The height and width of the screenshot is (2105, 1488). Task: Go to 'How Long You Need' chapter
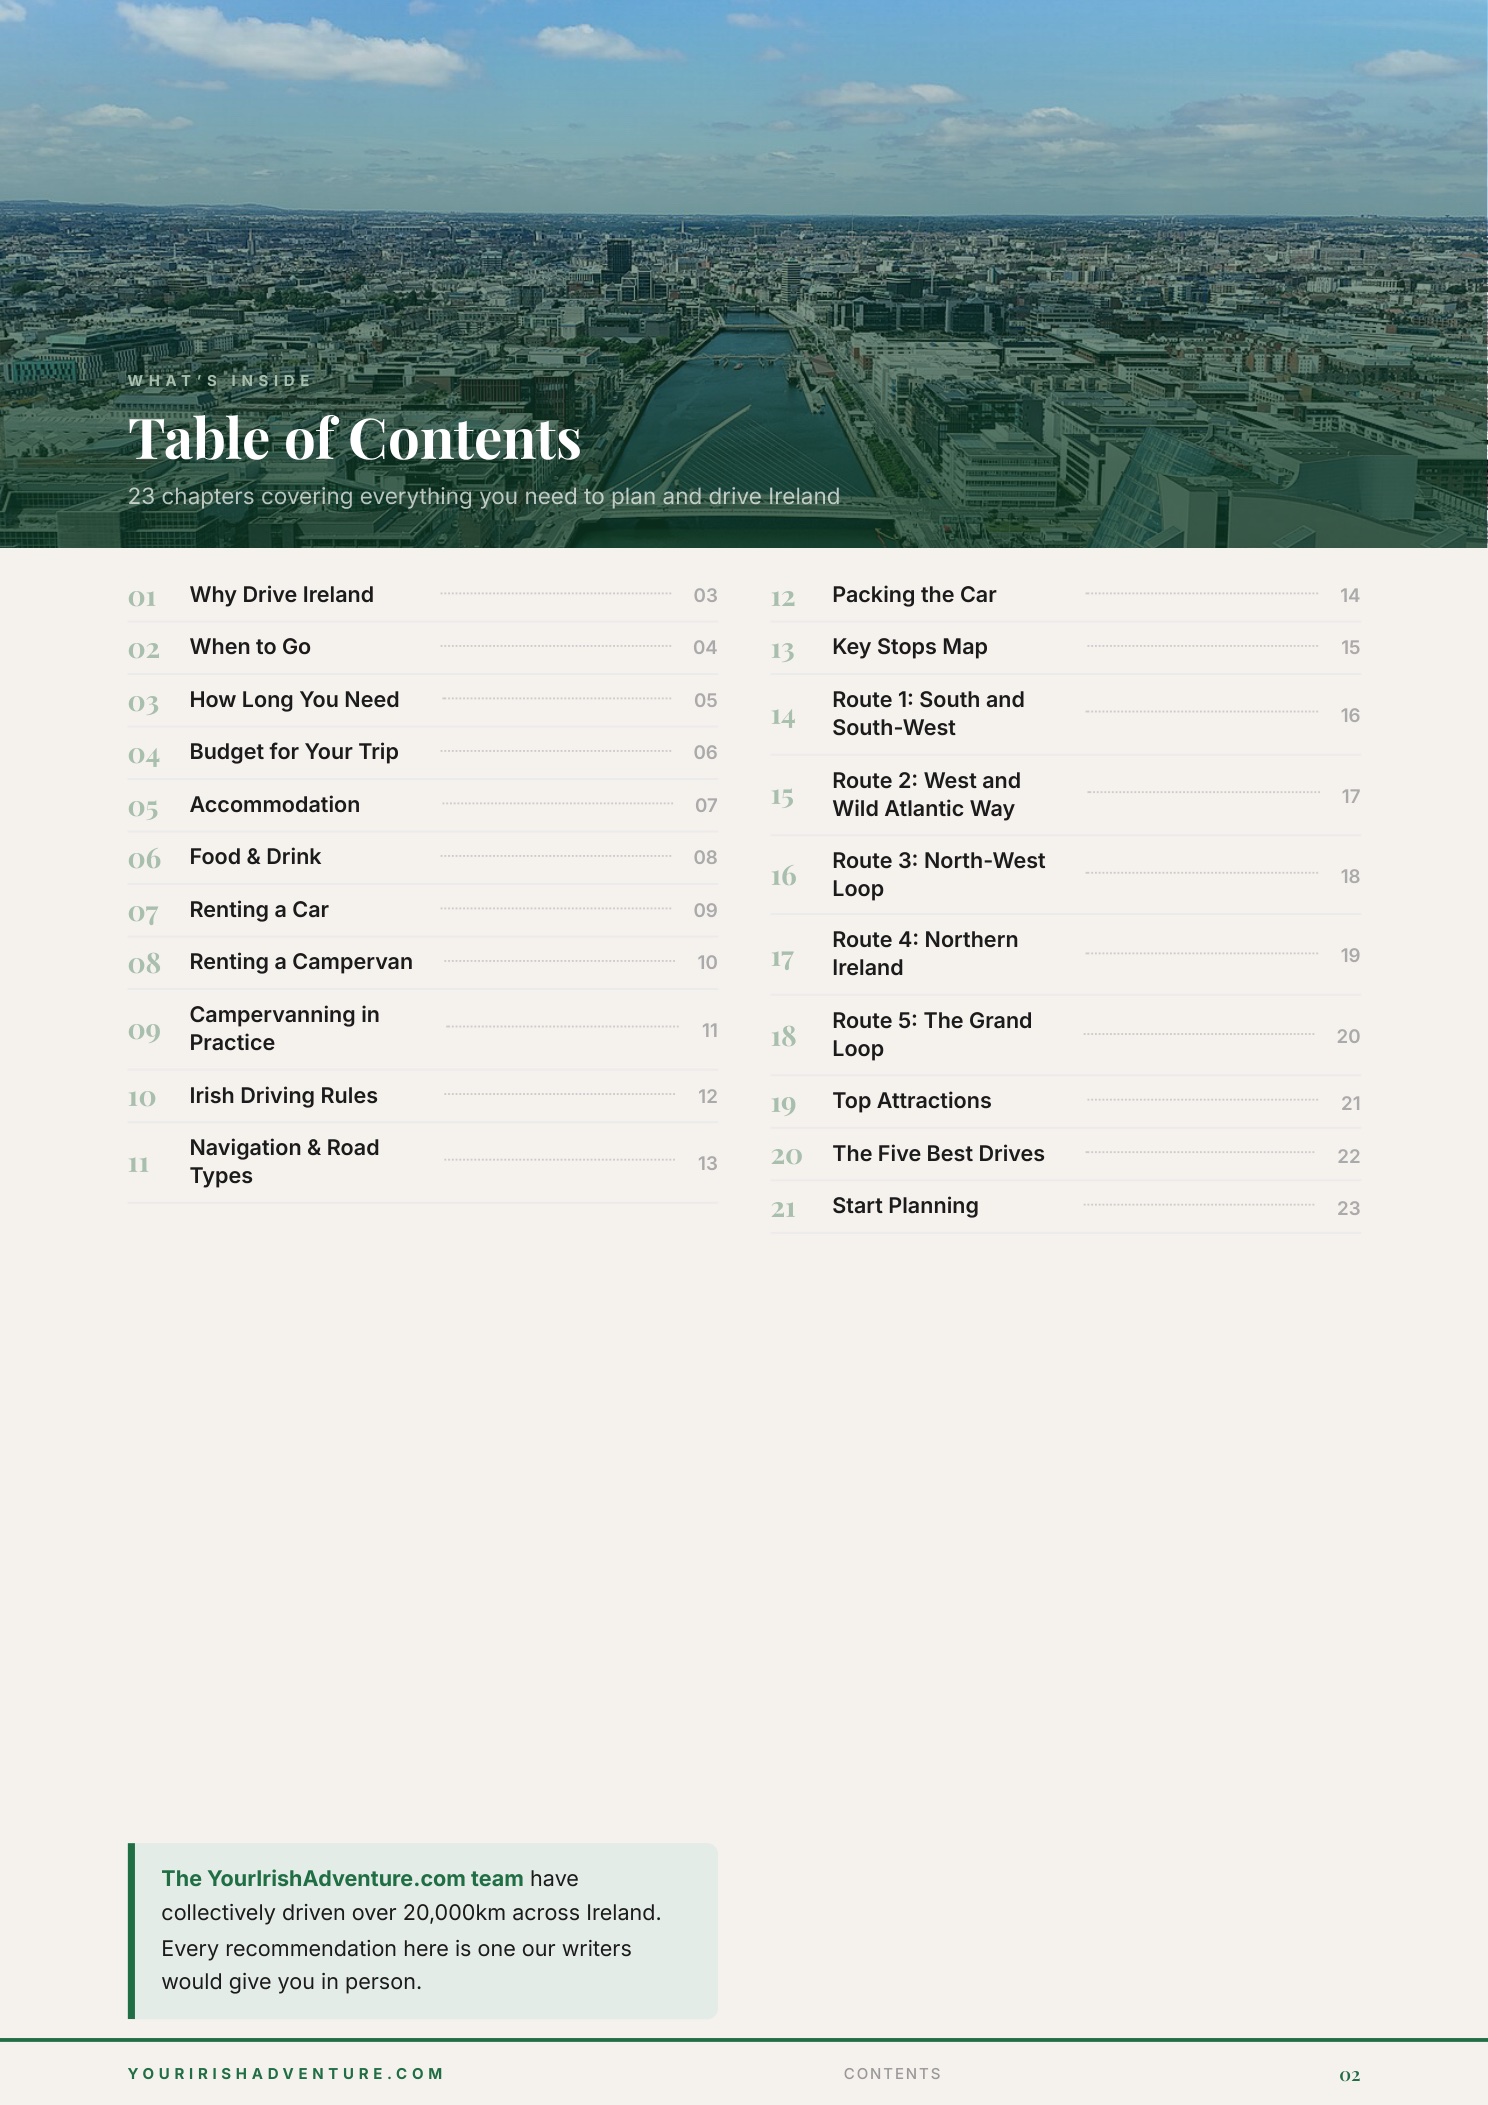coord(422,700)
